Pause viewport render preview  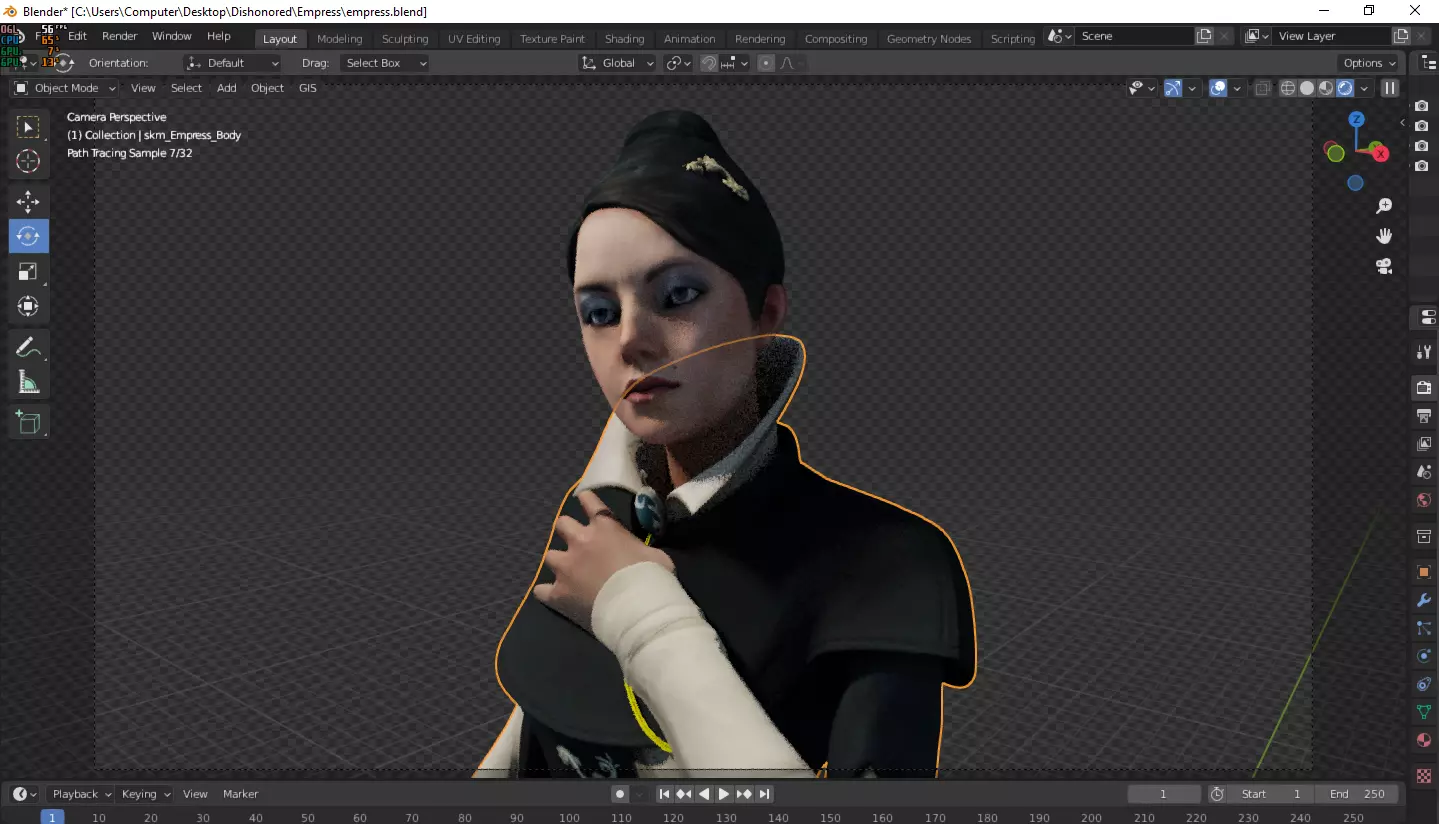coord(1389,88)
